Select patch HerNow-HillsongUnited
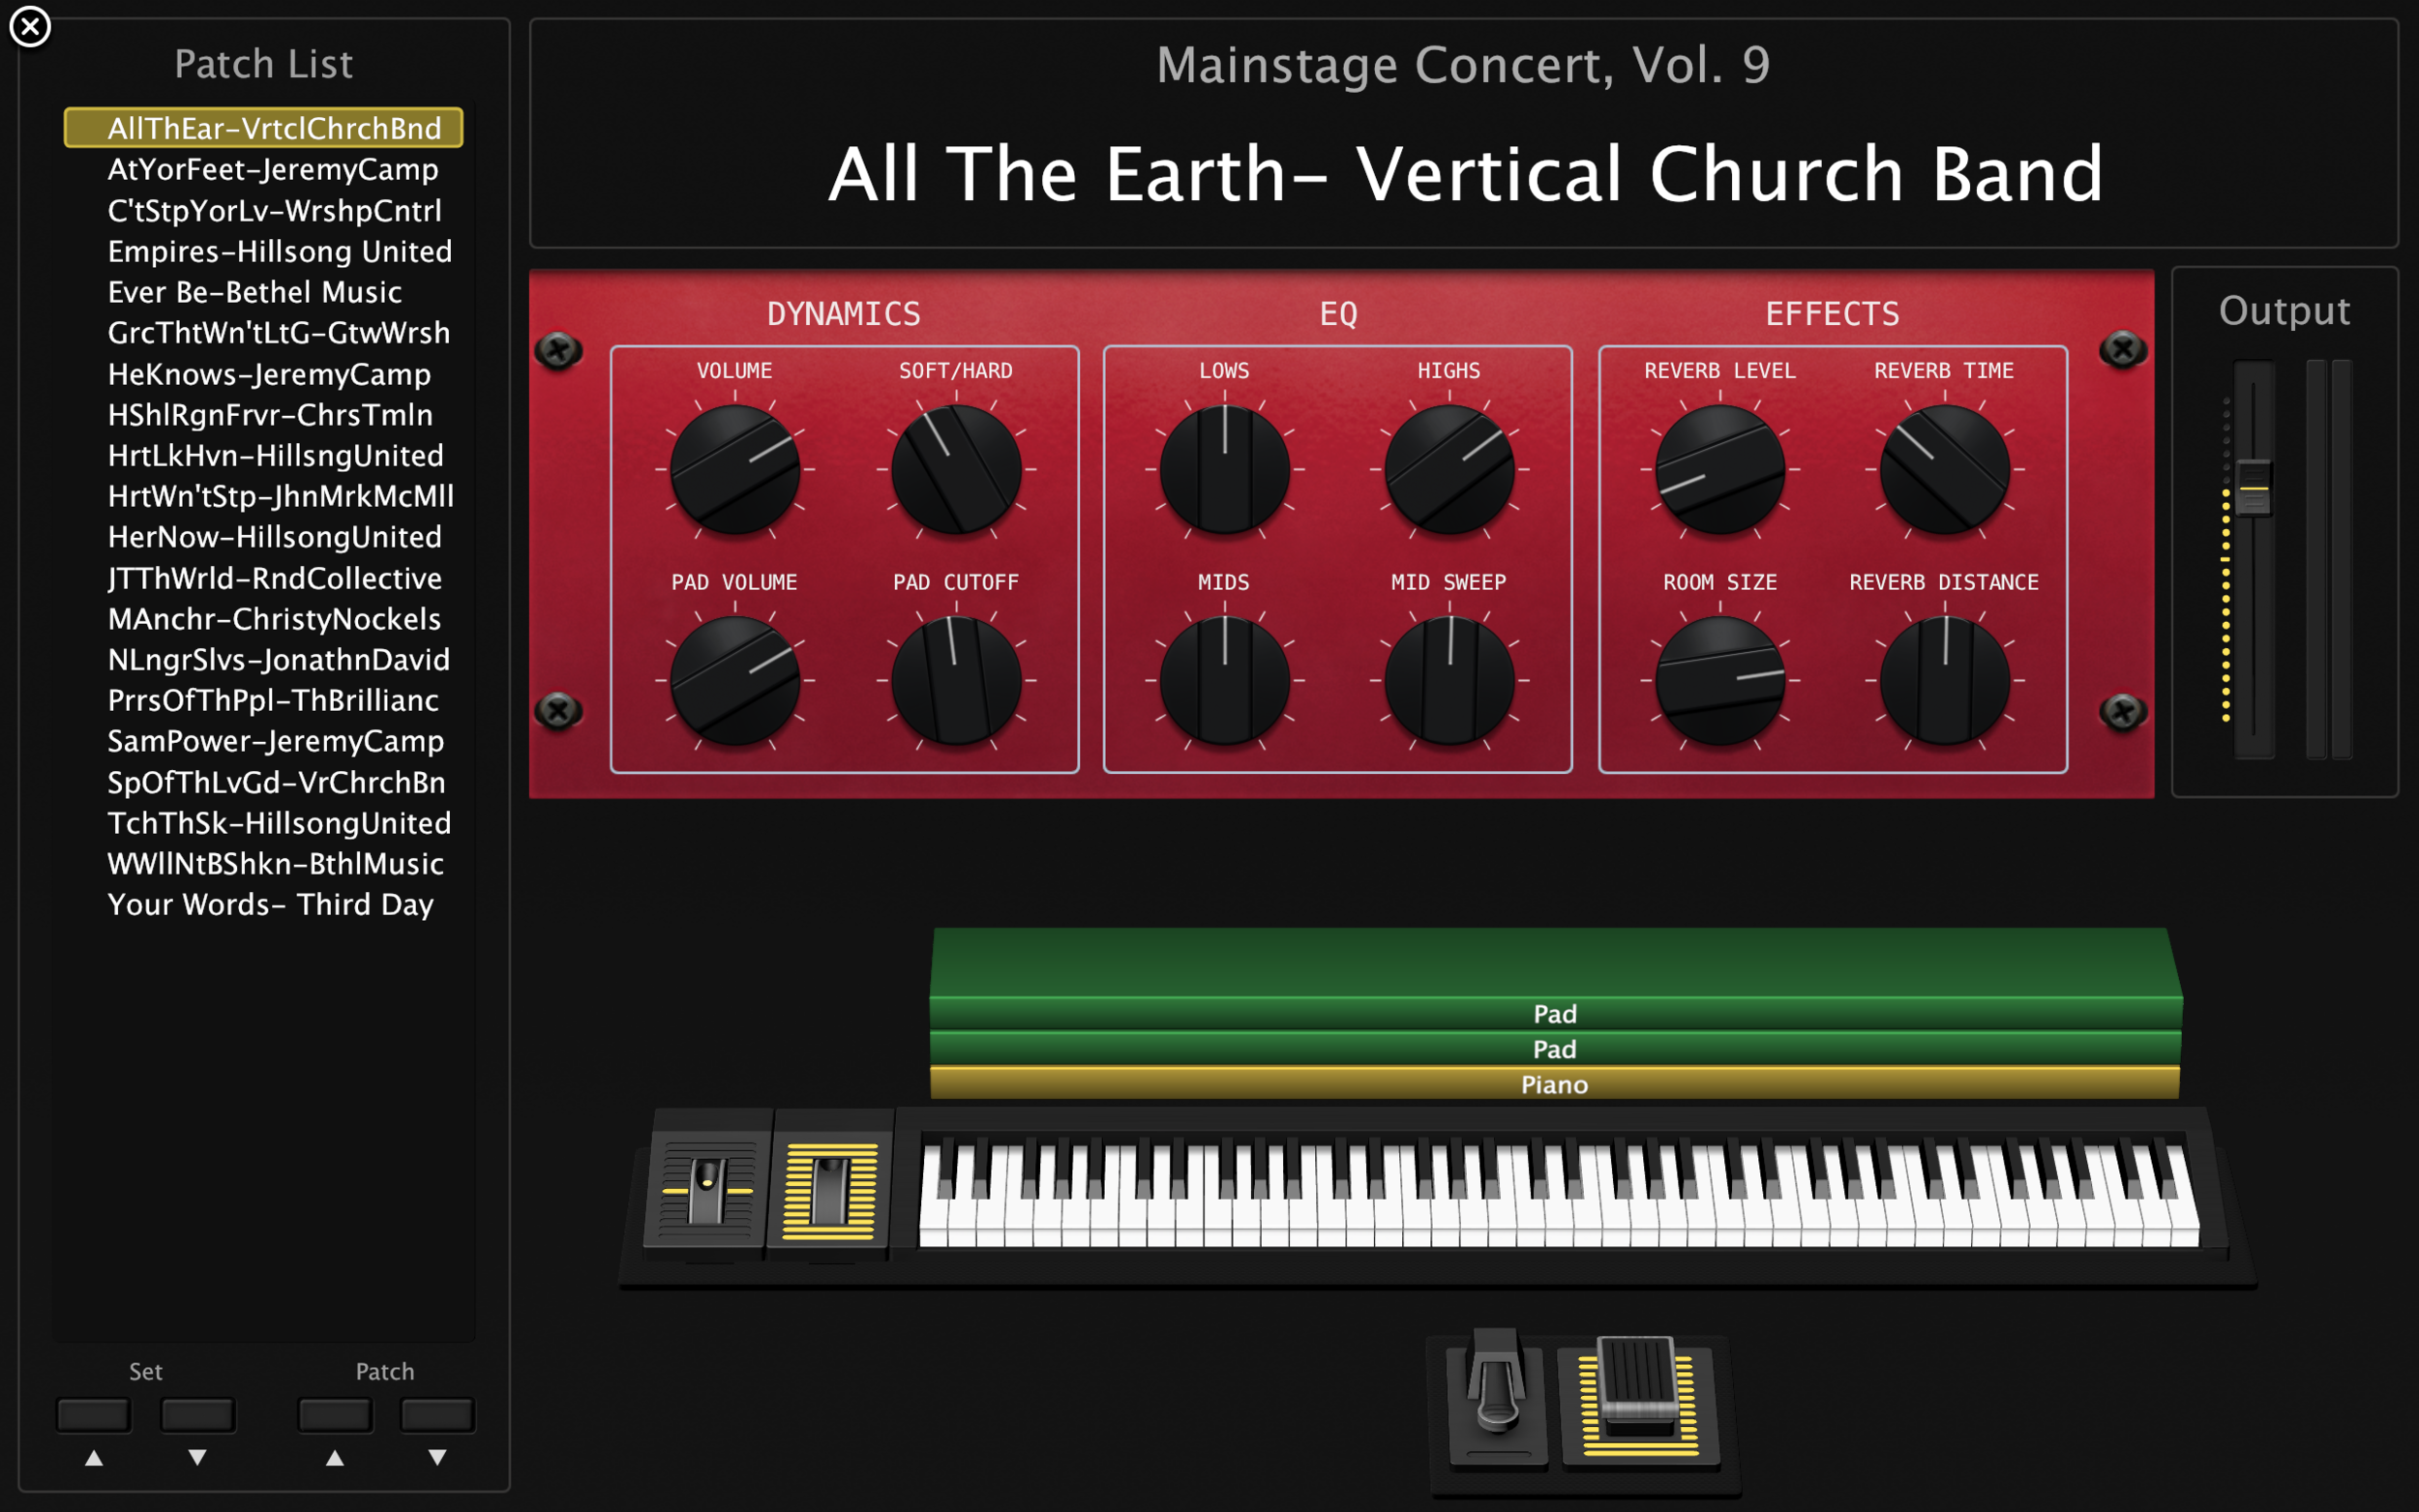Image resolution: width=2419 pixels, height=1512 pixels. click(264, 537)
